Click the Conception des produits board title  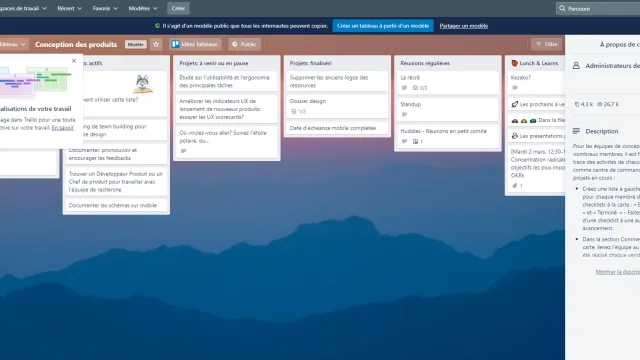[76, 44]
